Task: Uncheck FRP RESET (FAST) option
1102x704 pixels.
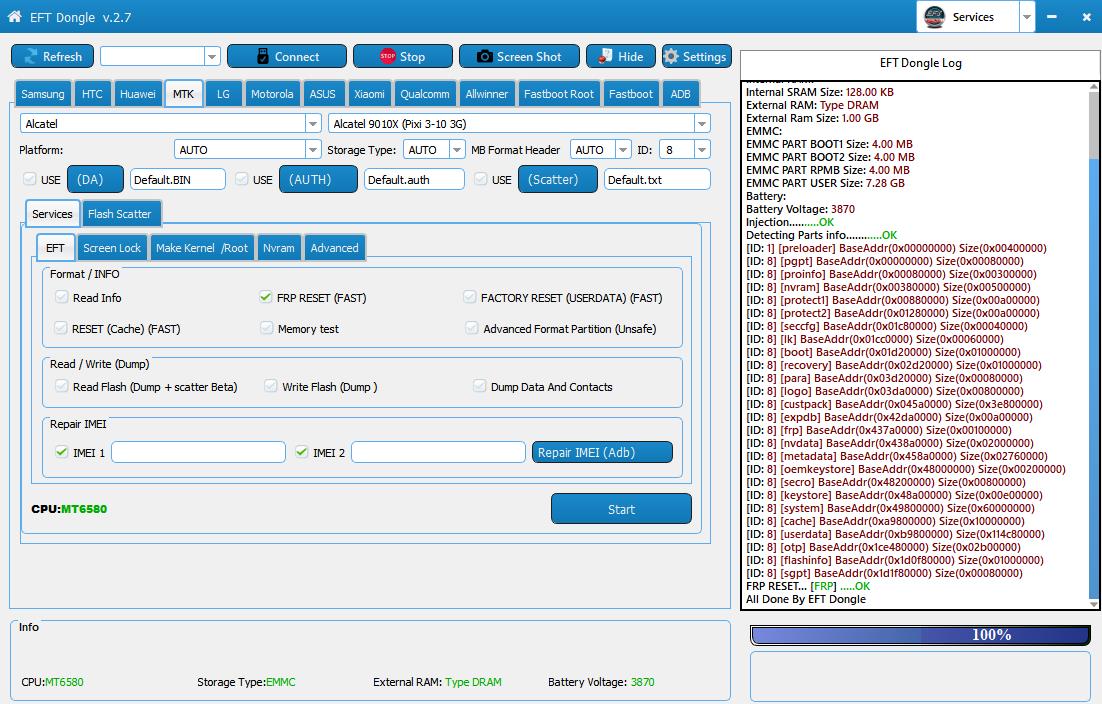Action: (x=265, y=297)
